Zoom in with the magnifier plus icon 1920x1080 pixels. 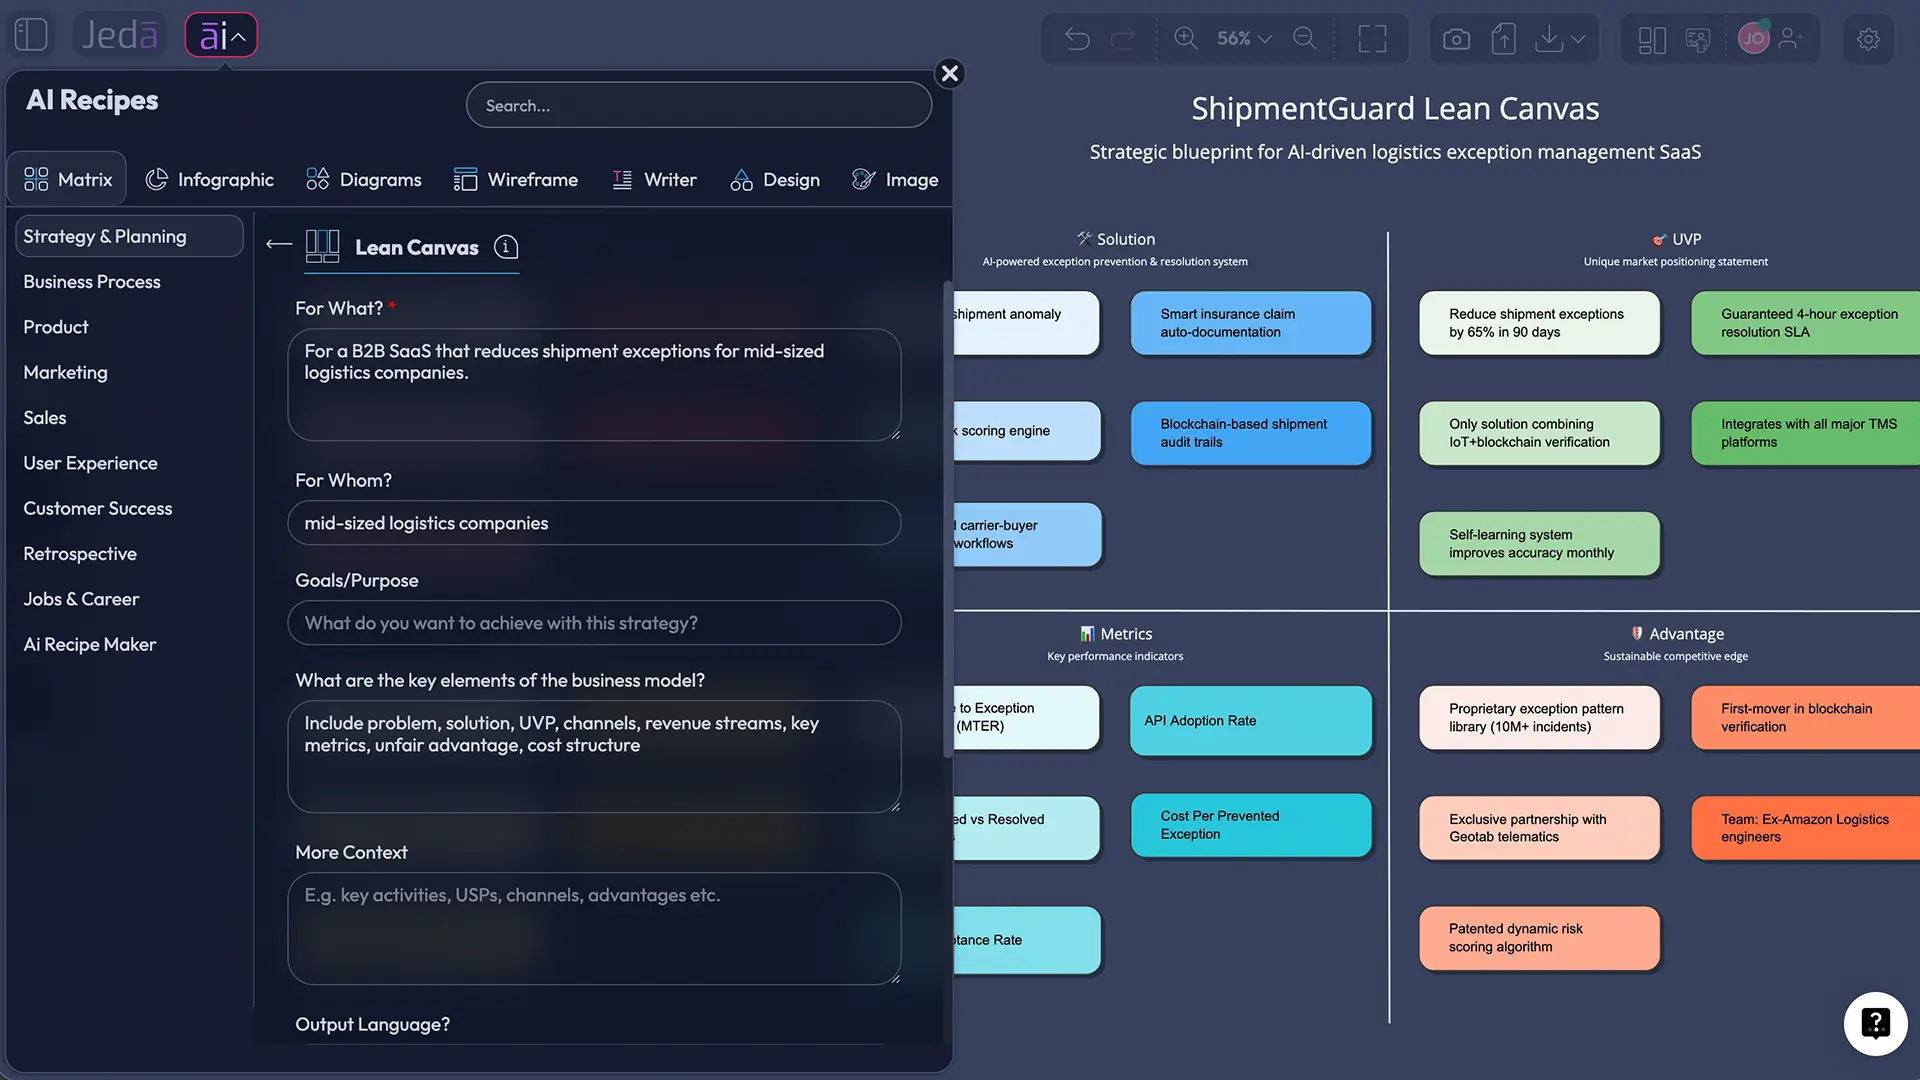[1186, 38]
